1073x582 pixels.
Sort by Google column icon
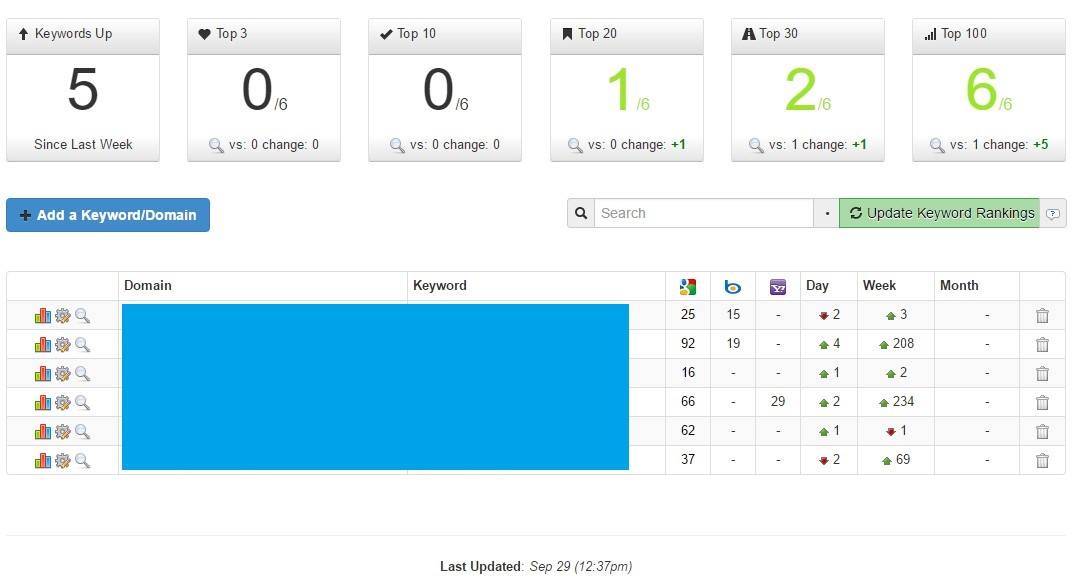tap(688, 286)
